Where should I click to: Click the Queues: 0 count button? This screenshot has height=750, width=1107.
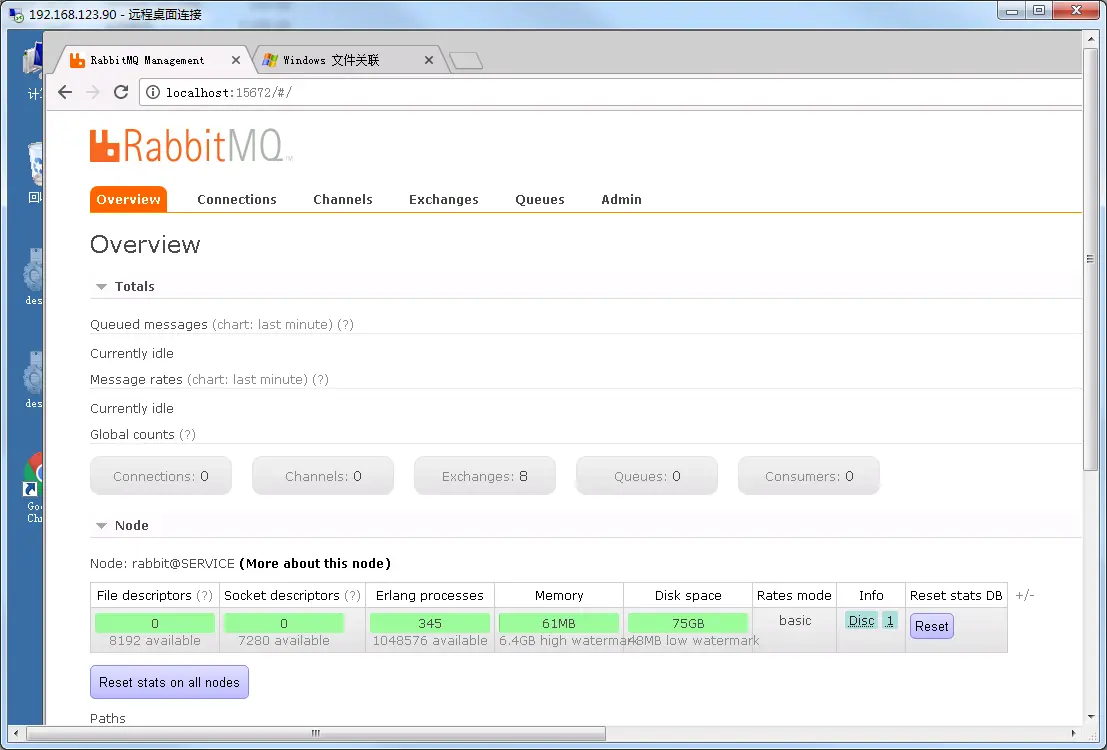point(647,476)
